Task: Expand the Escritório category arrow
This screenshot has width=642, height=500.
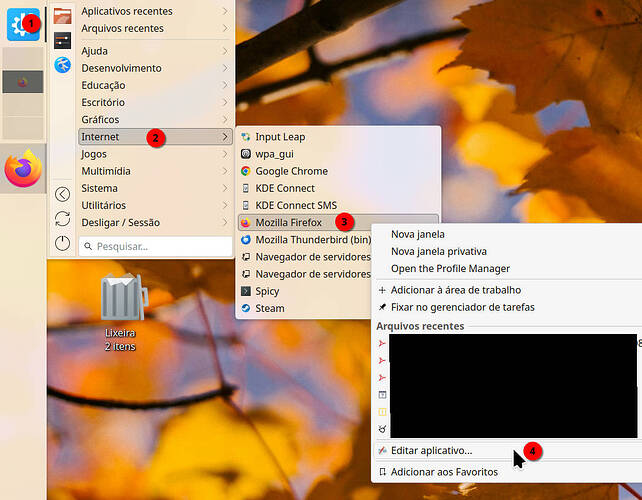Action: [225, 102]
